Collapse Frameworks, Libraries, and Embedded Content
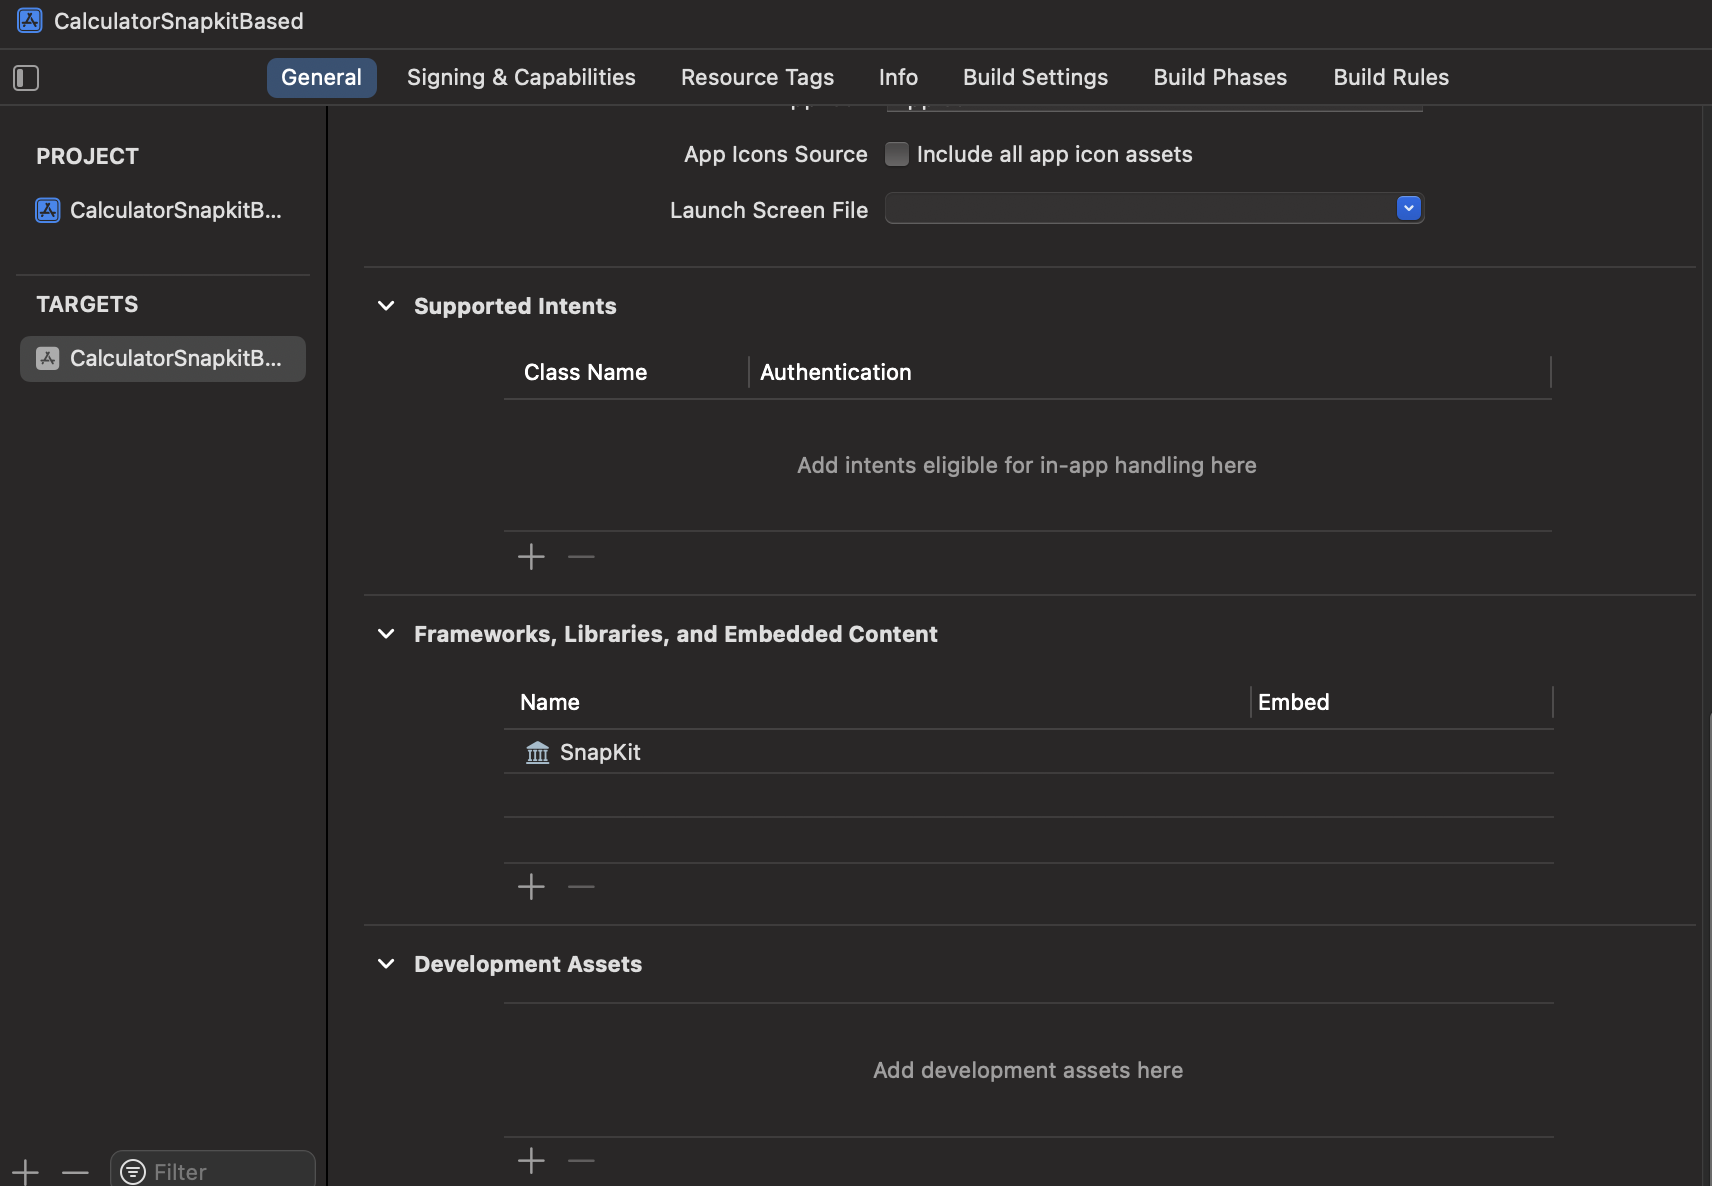 pyautogui.click(x=386, y=634)
